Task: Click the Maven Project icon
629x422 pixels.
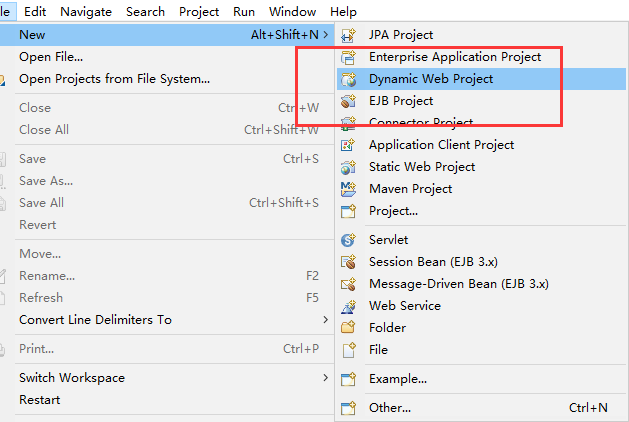Action: click(348, 189)
